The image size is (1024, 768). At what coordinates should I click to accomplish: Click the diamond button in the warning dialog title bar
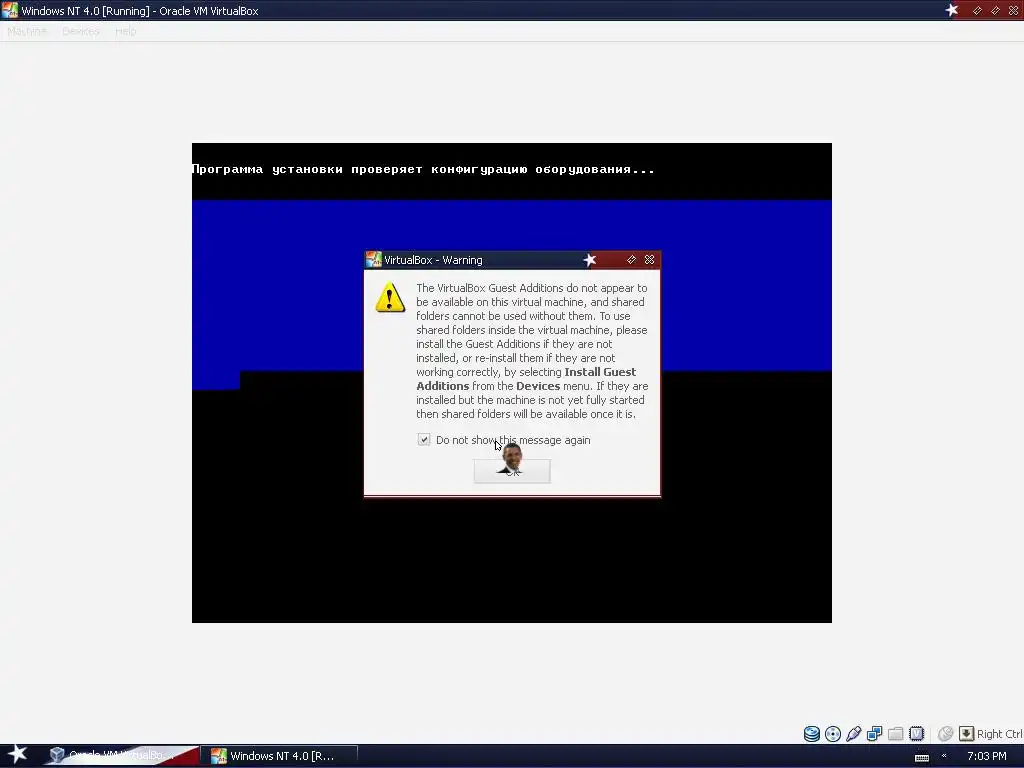click(x=631, y=260)
